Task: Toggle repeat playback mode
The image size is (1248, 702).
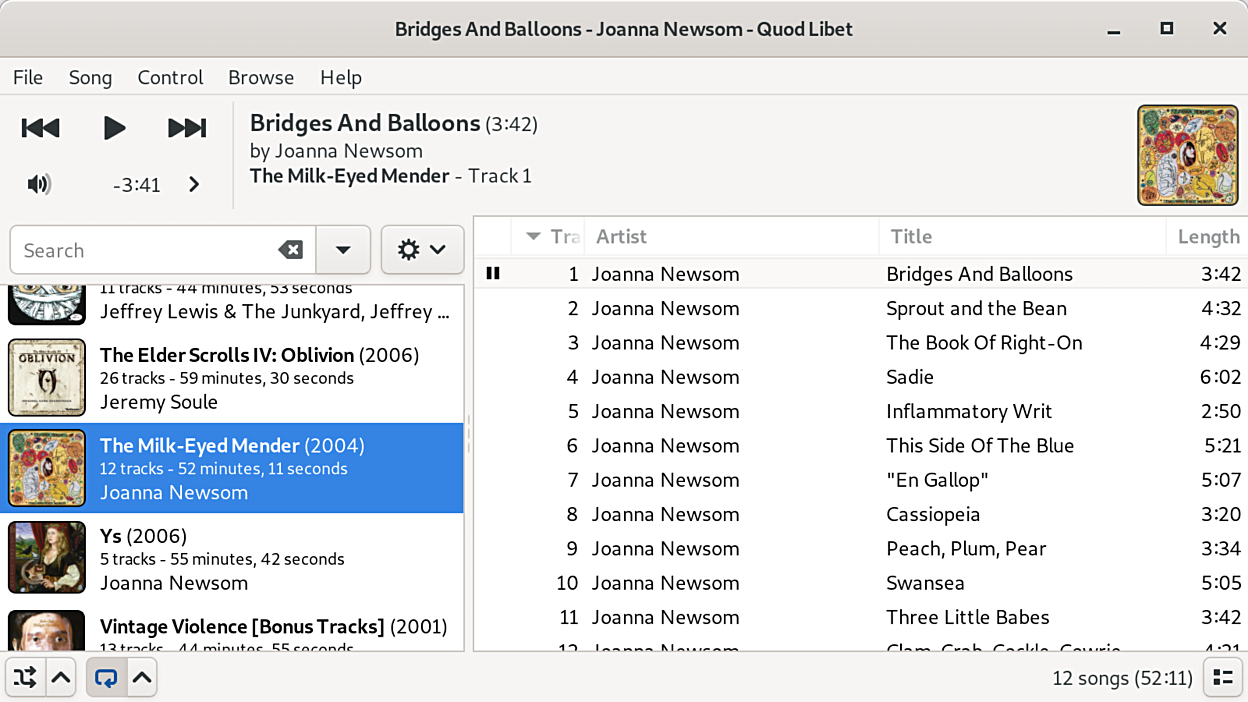Action: (x=106, y=678)
